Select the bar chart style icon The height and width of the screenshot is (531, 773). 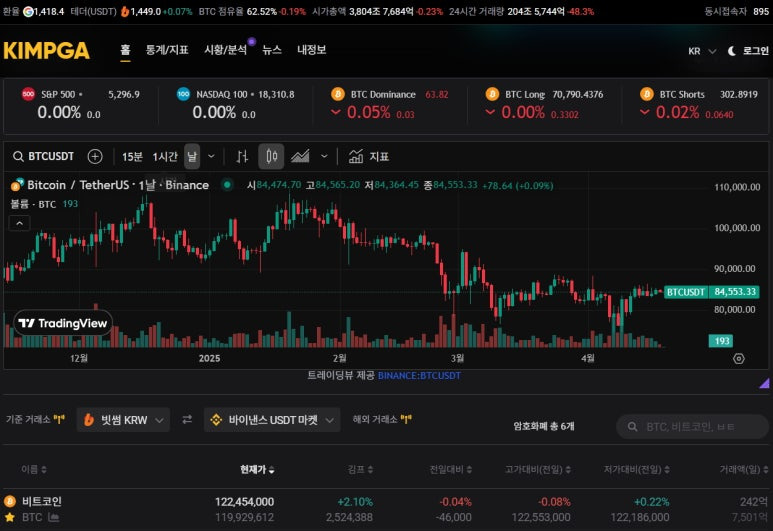[242, 157]
